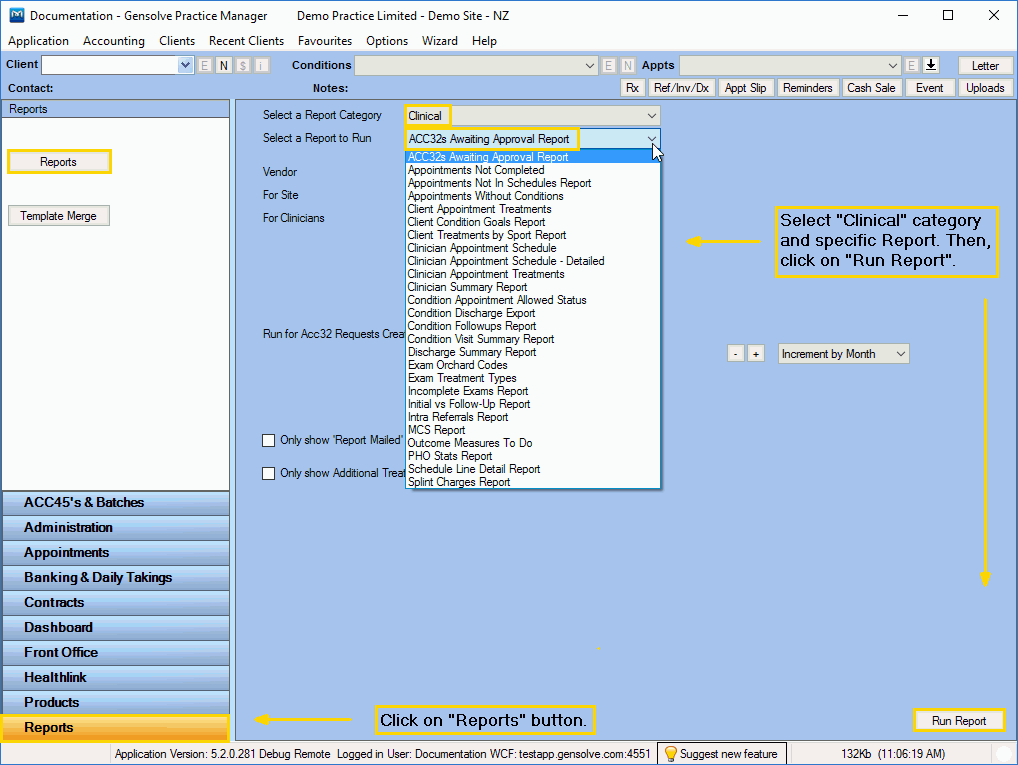Select Clinician Appointment Schedule - Detailed
Image resolution: width=1018 pixels, height=765 pixels.
pyautogui.click(x=532, y=261)
